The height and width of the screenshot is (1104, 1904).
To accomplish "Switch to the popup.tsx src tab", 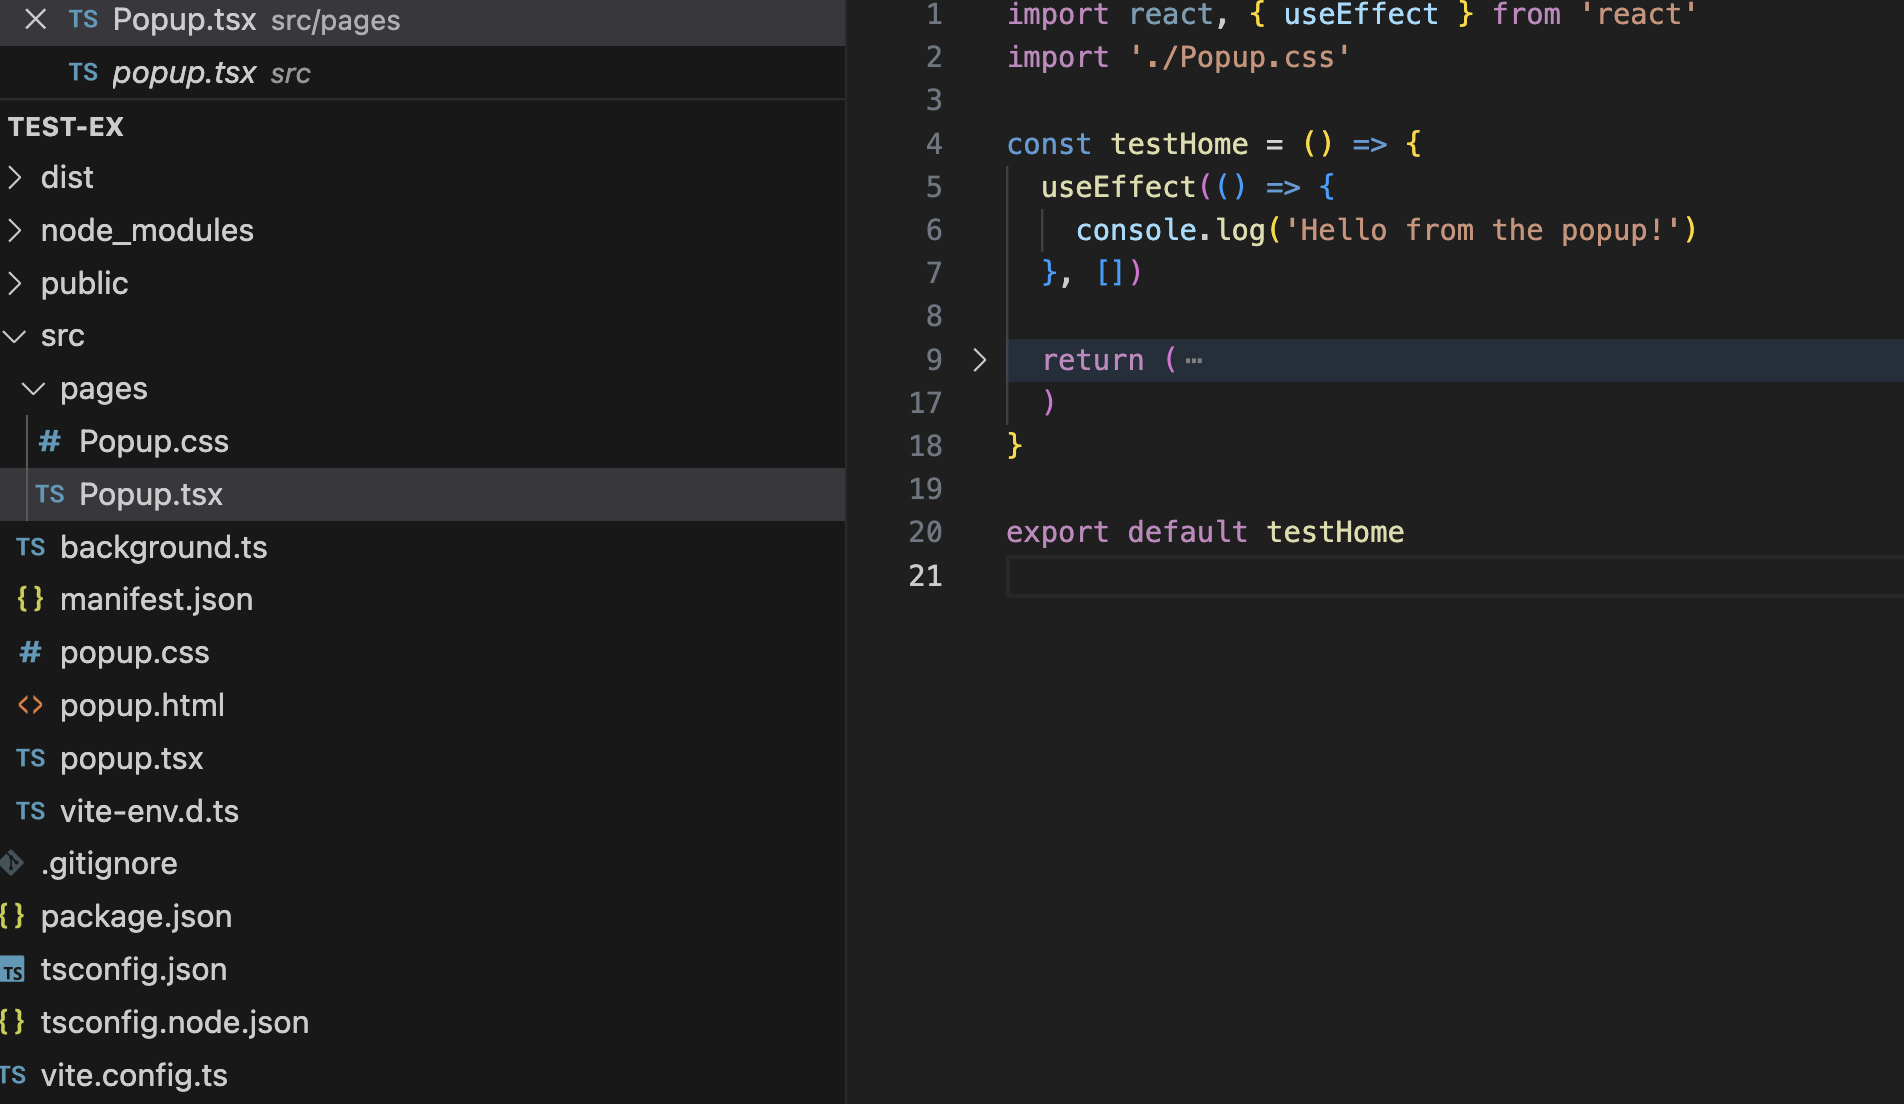I will (185, 72).
